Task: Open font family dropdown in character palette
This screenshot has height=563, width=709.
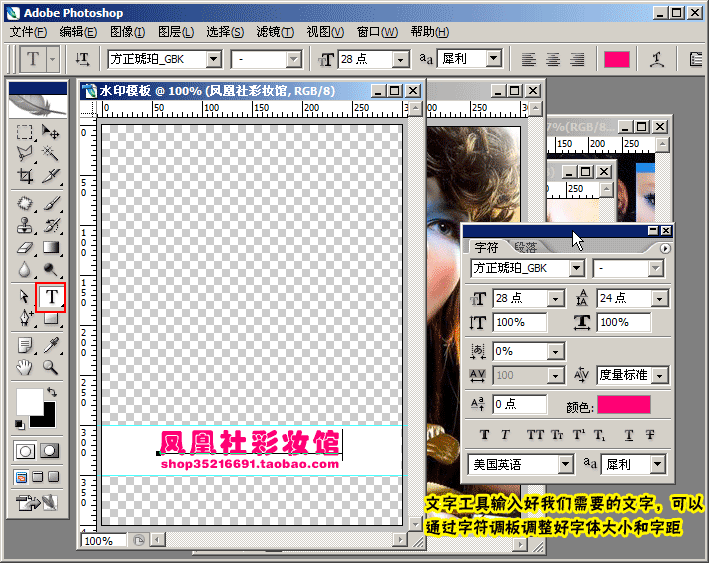Action: tap(576, 268)
